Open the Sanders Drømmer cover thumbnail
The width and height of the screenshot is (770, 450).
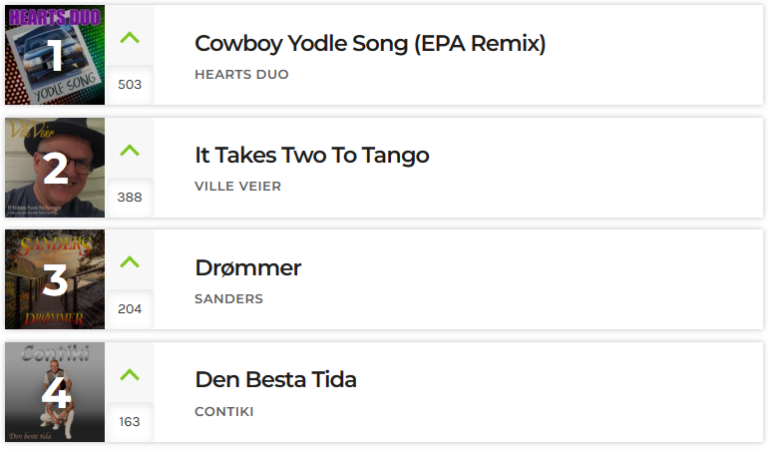(x=55, y=280)
